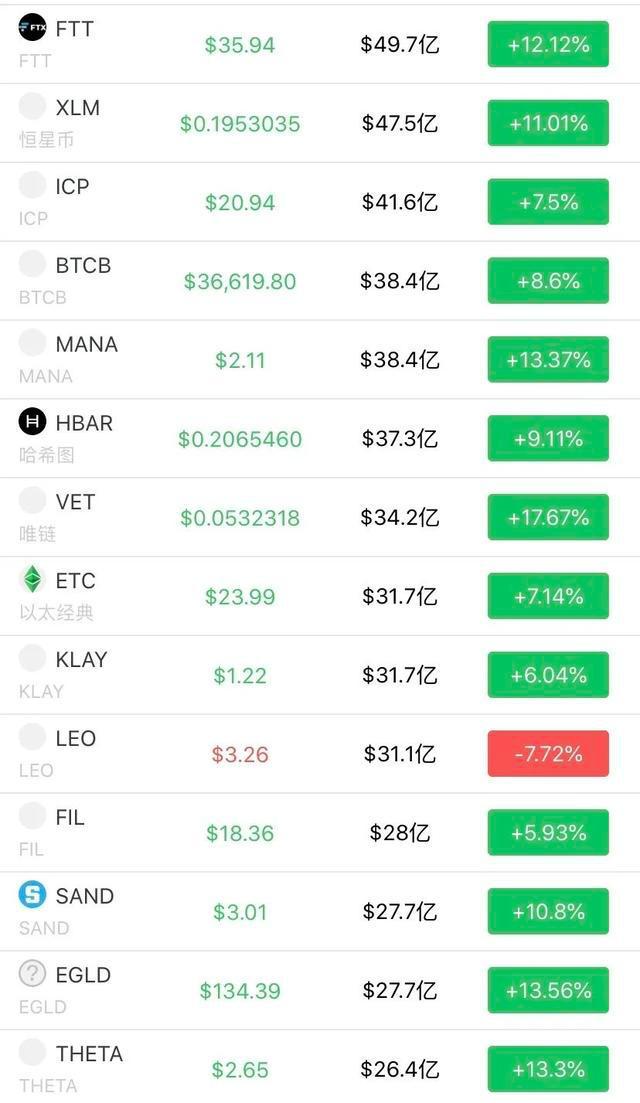Image resolution: width=640 pixels, height=1103 pixels.
Task: Tap the green Ethereum Classic ETC icon
Action: (x=32, y=579)
